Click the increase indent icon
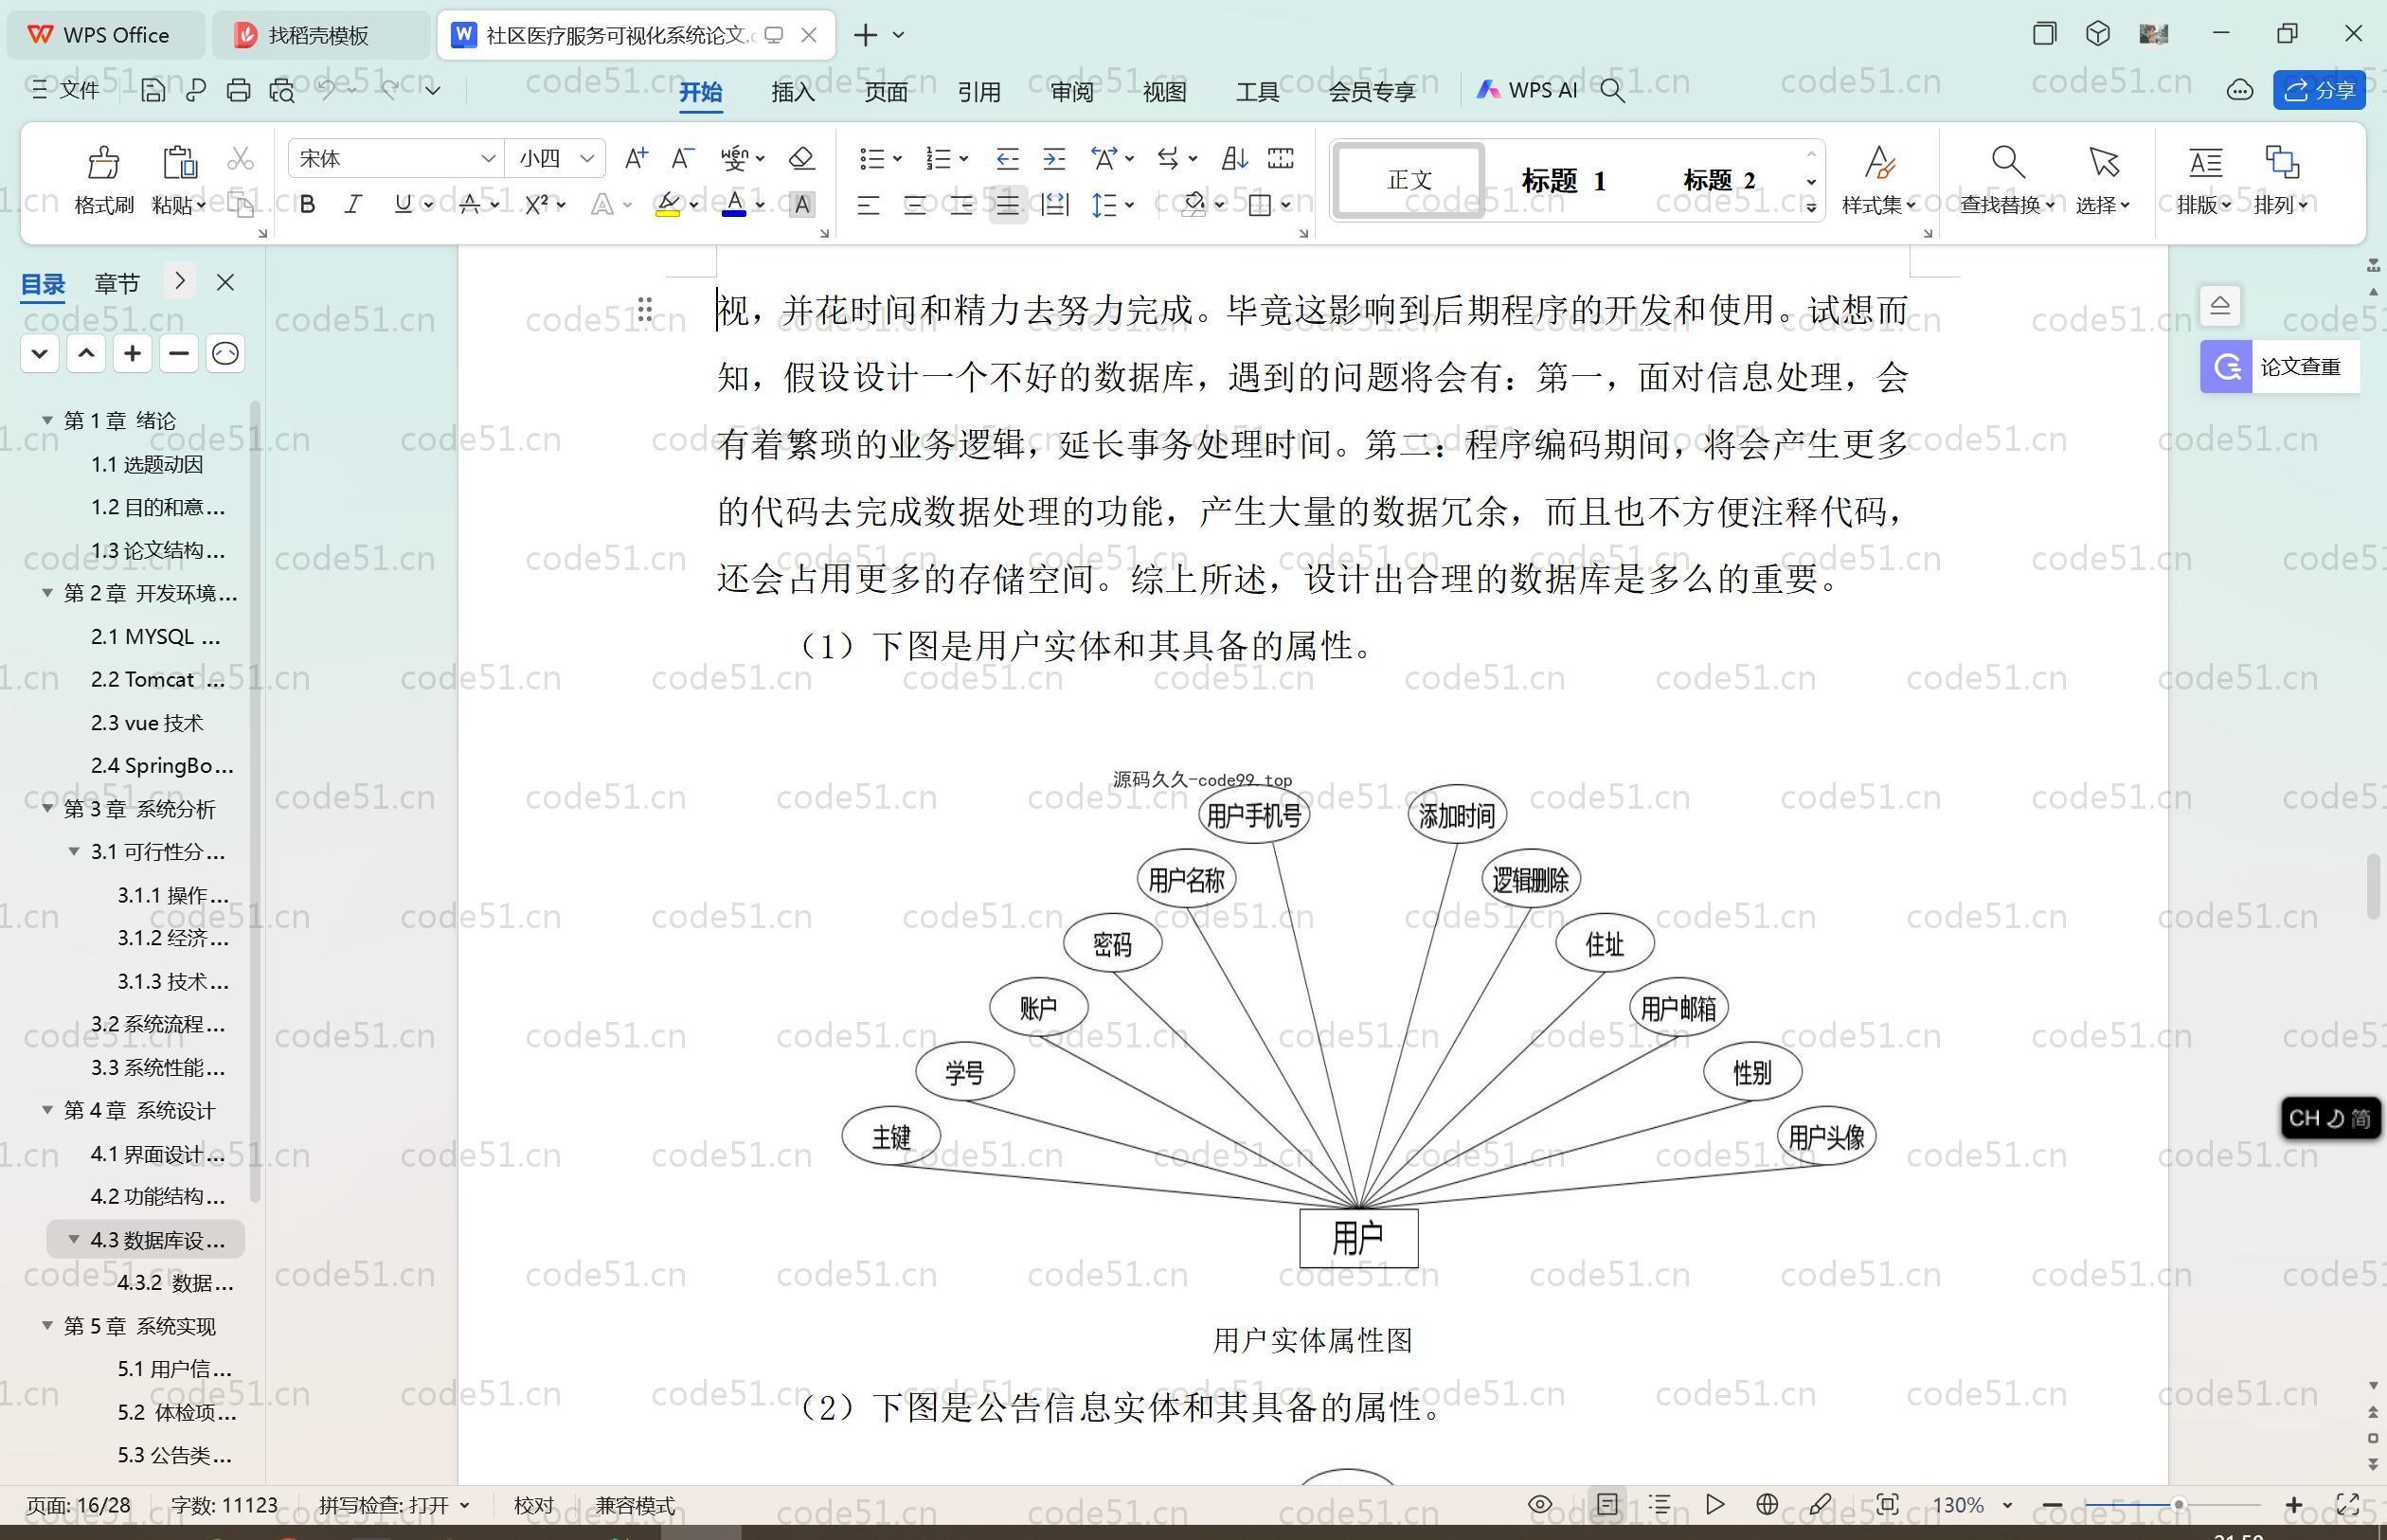This screenshot has height=1540, width=2387. click(x=1054, y=158)
